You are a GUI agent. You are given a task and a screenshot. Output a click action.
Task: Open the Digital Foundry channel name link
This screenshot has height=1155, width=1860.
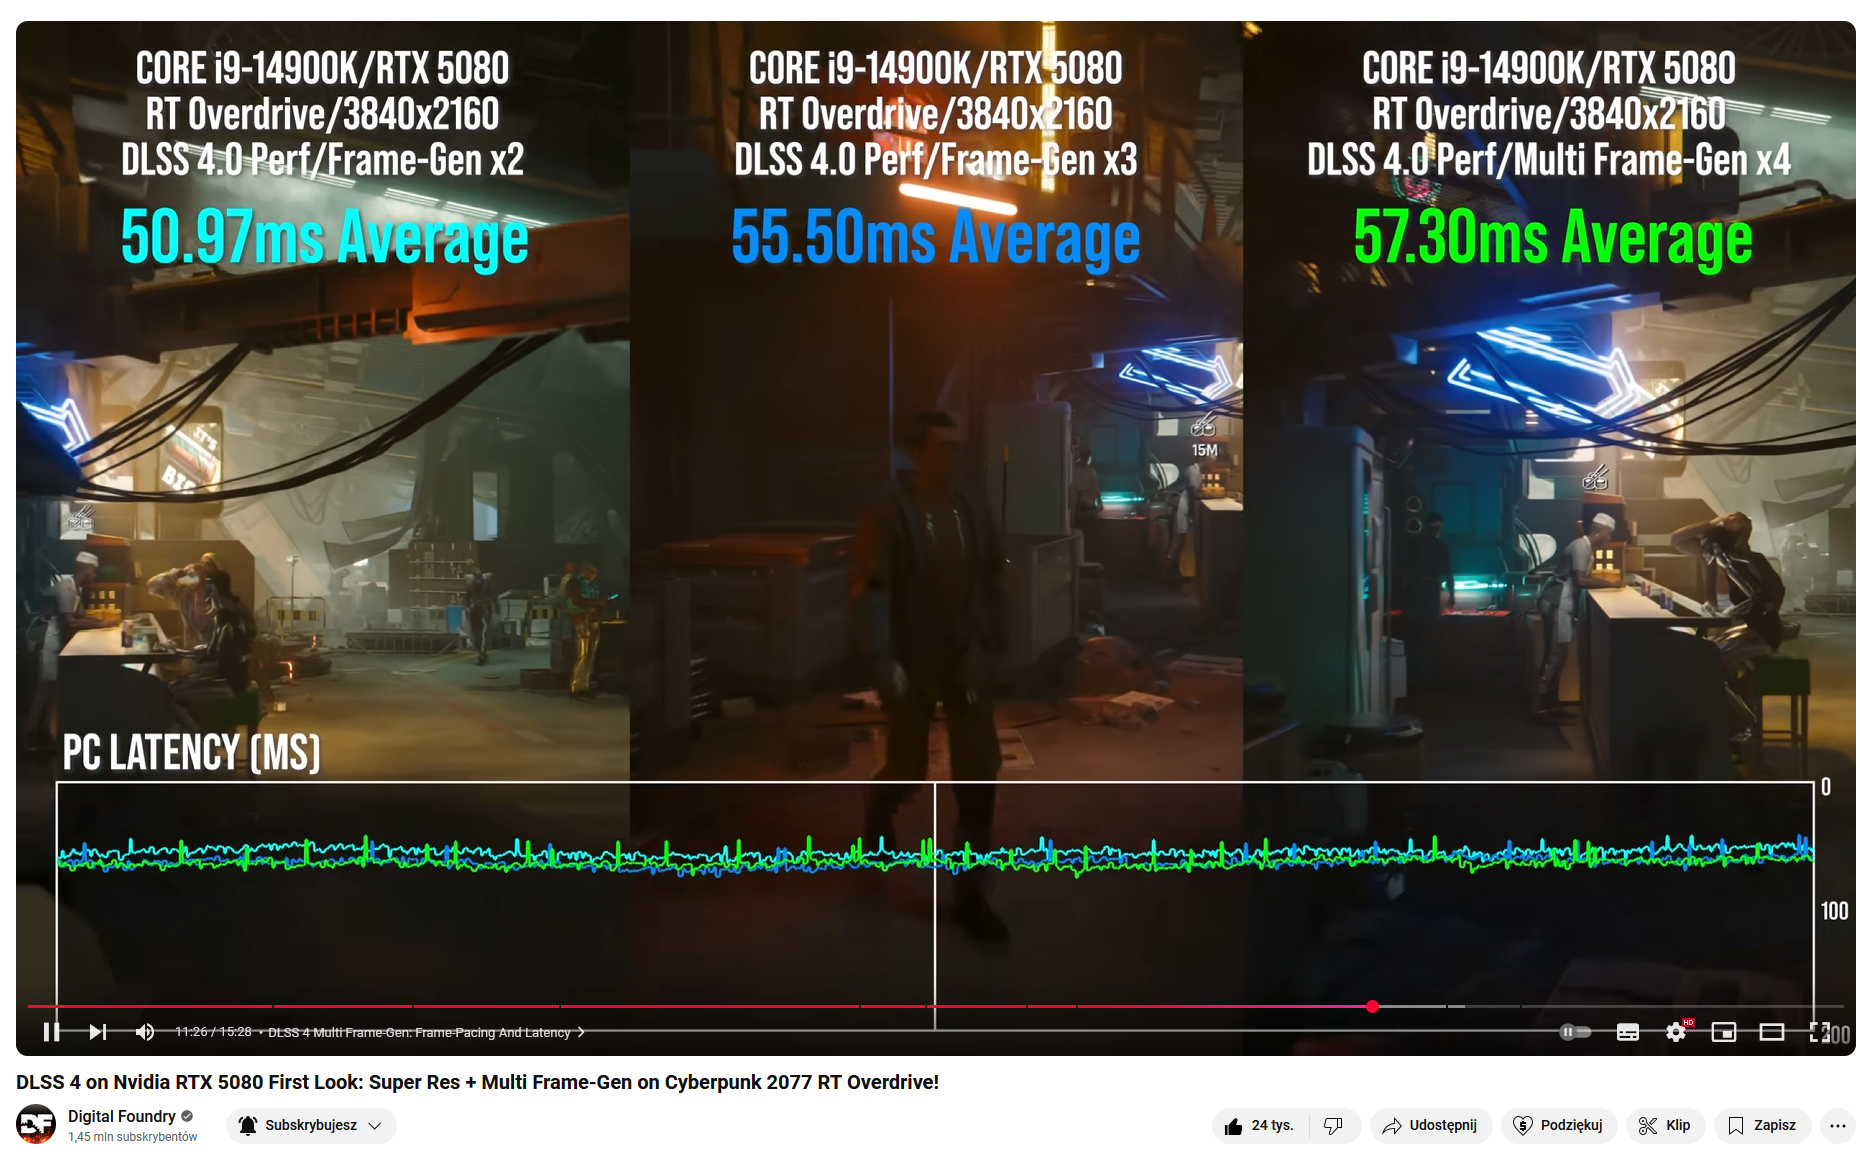pyautogui.click(x=122, y=1116)
